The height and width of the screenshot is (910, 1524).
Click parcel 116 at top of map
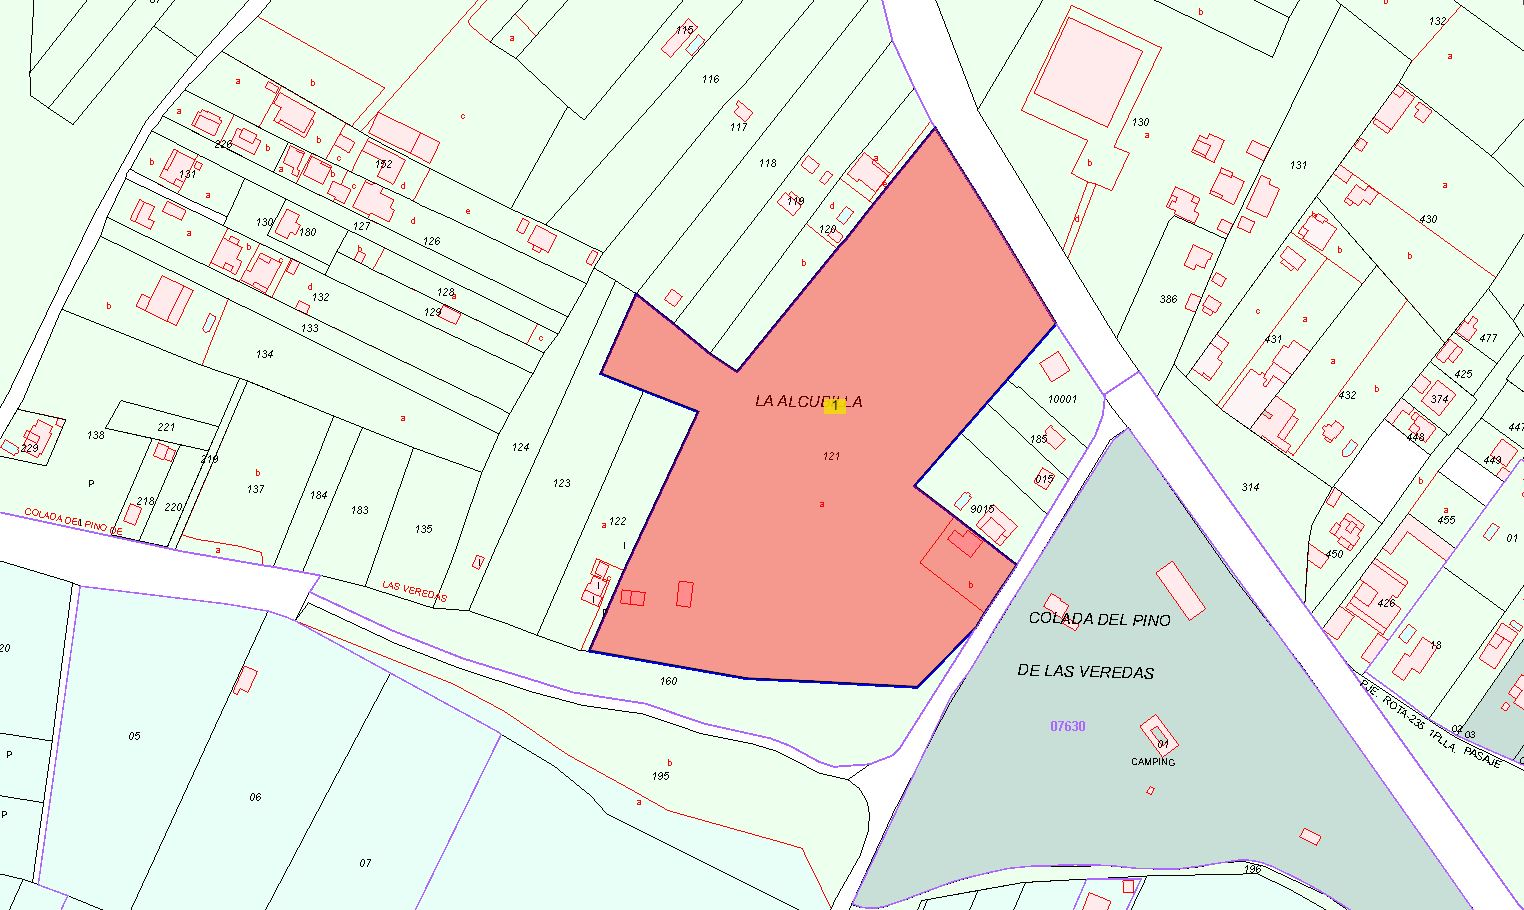point(710,79)
